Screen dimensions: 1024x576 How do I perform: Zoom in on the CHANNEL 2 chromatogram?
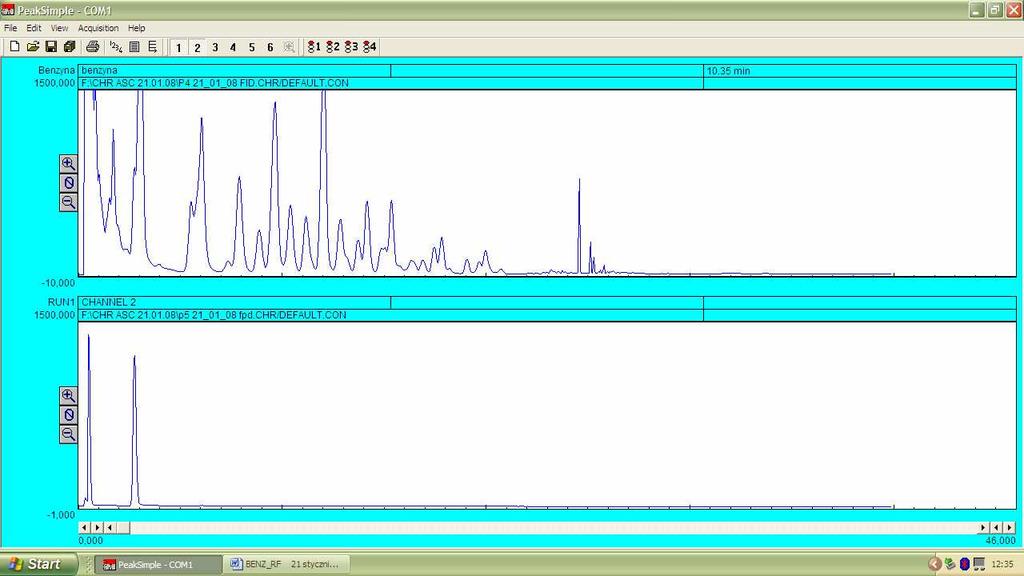(68, 395)
